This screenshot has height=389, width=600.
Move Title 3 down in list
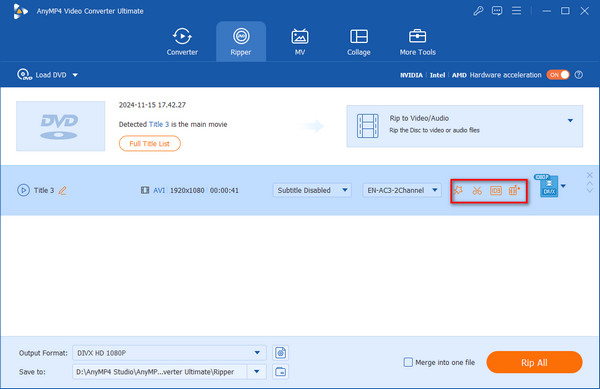point(589,190)
